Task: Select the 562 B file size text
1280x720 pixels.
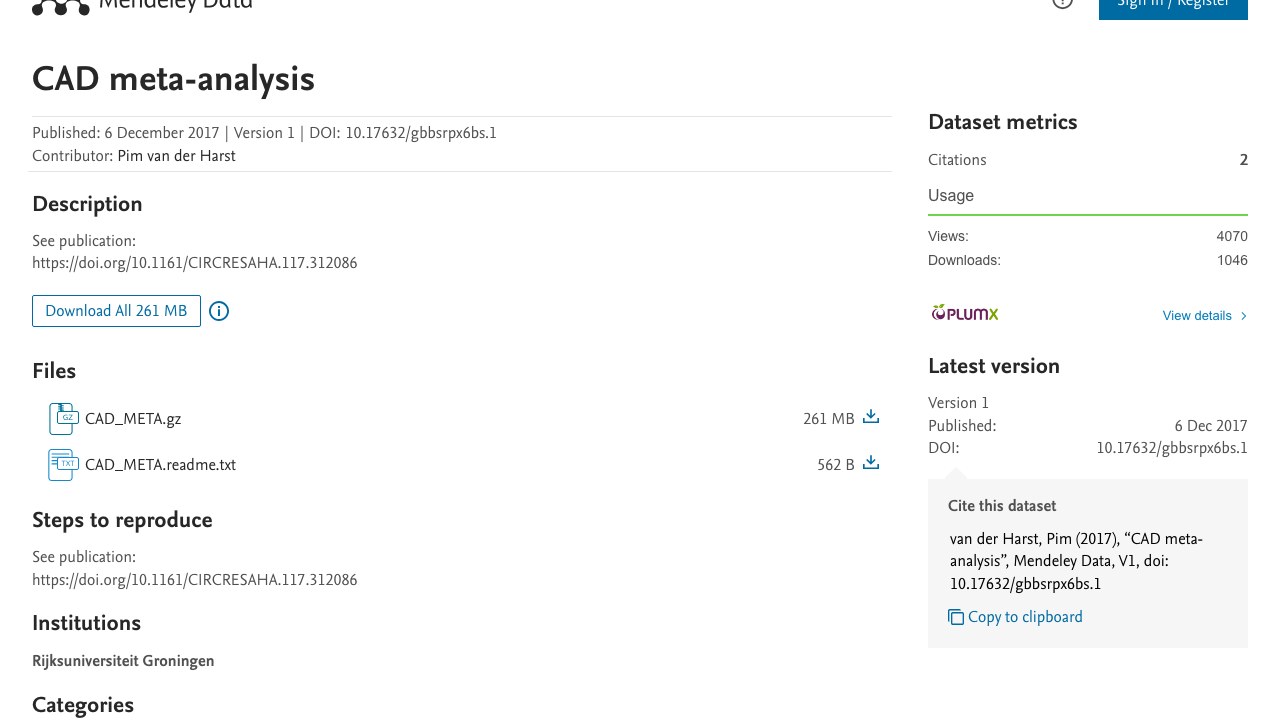Action: (835, 465)
